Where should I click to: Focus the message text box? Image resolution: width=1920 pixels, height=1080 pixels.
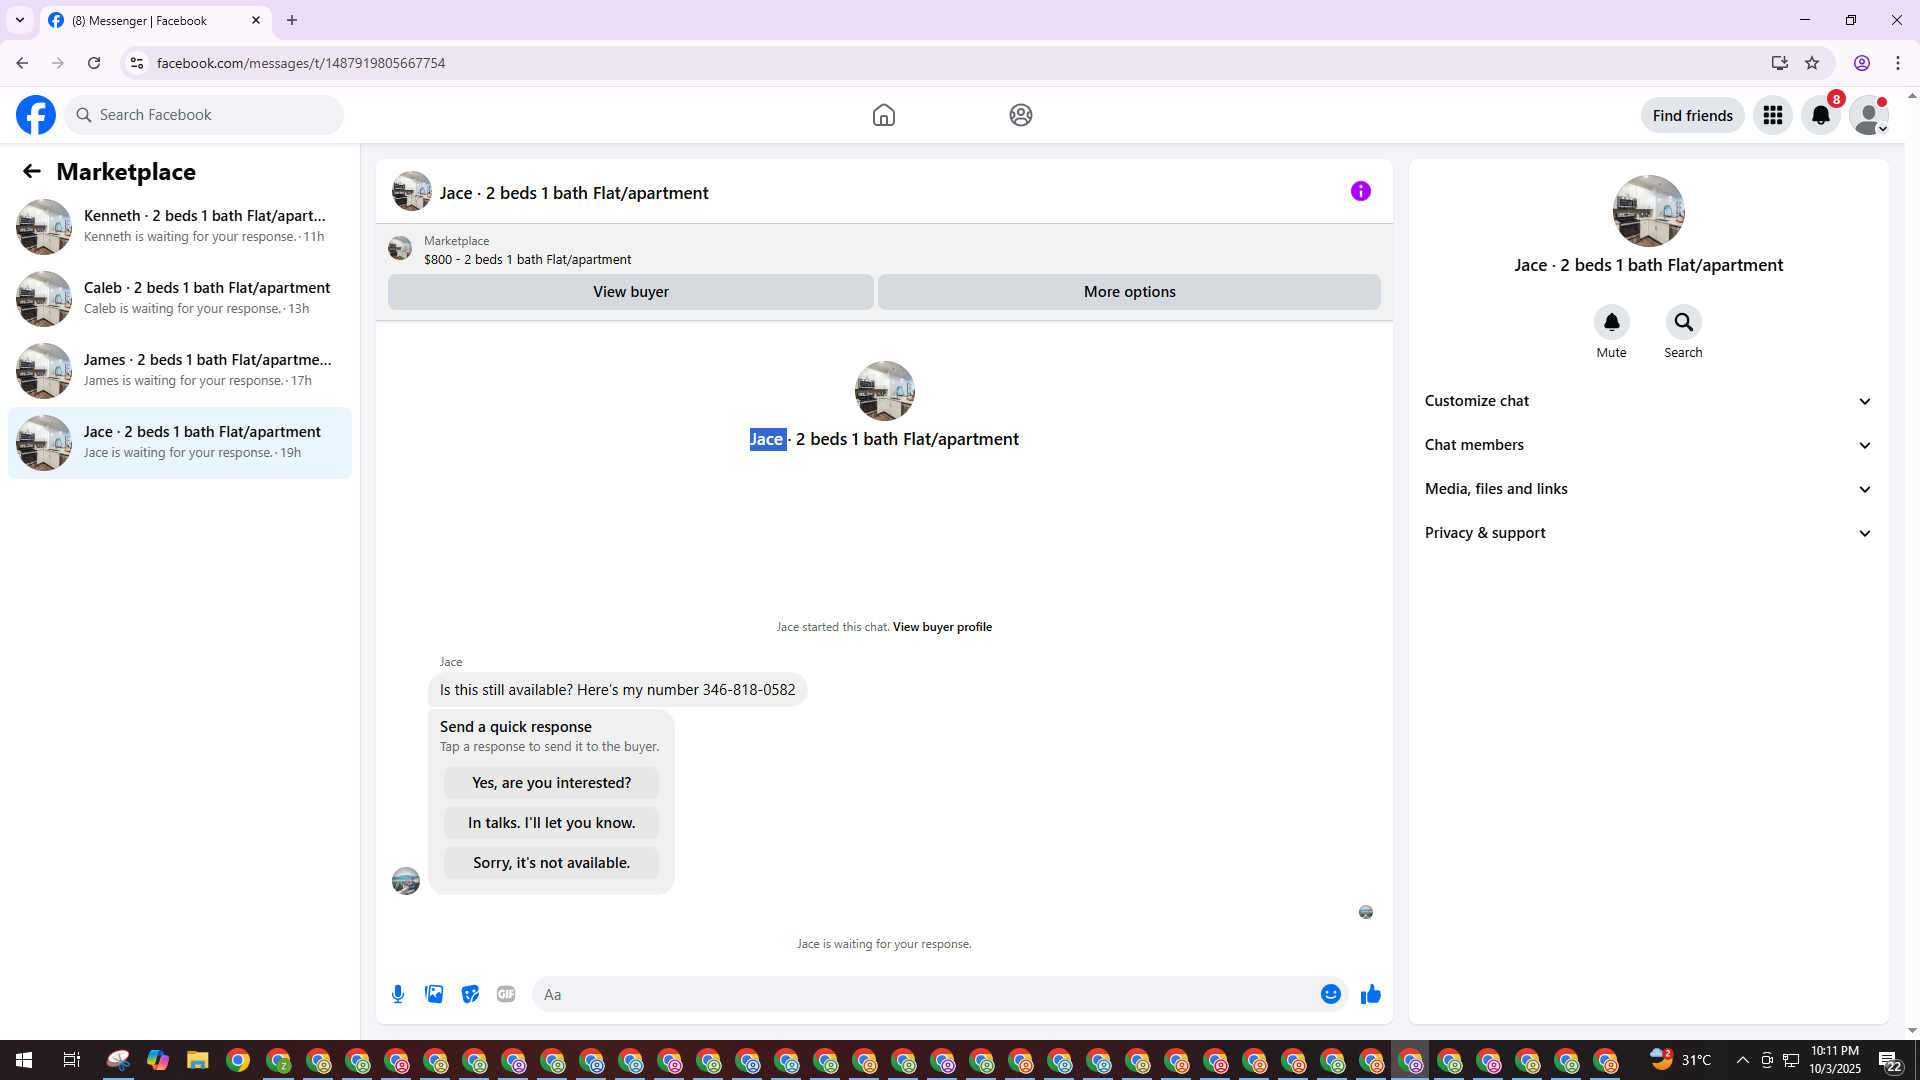coord(925,994)
